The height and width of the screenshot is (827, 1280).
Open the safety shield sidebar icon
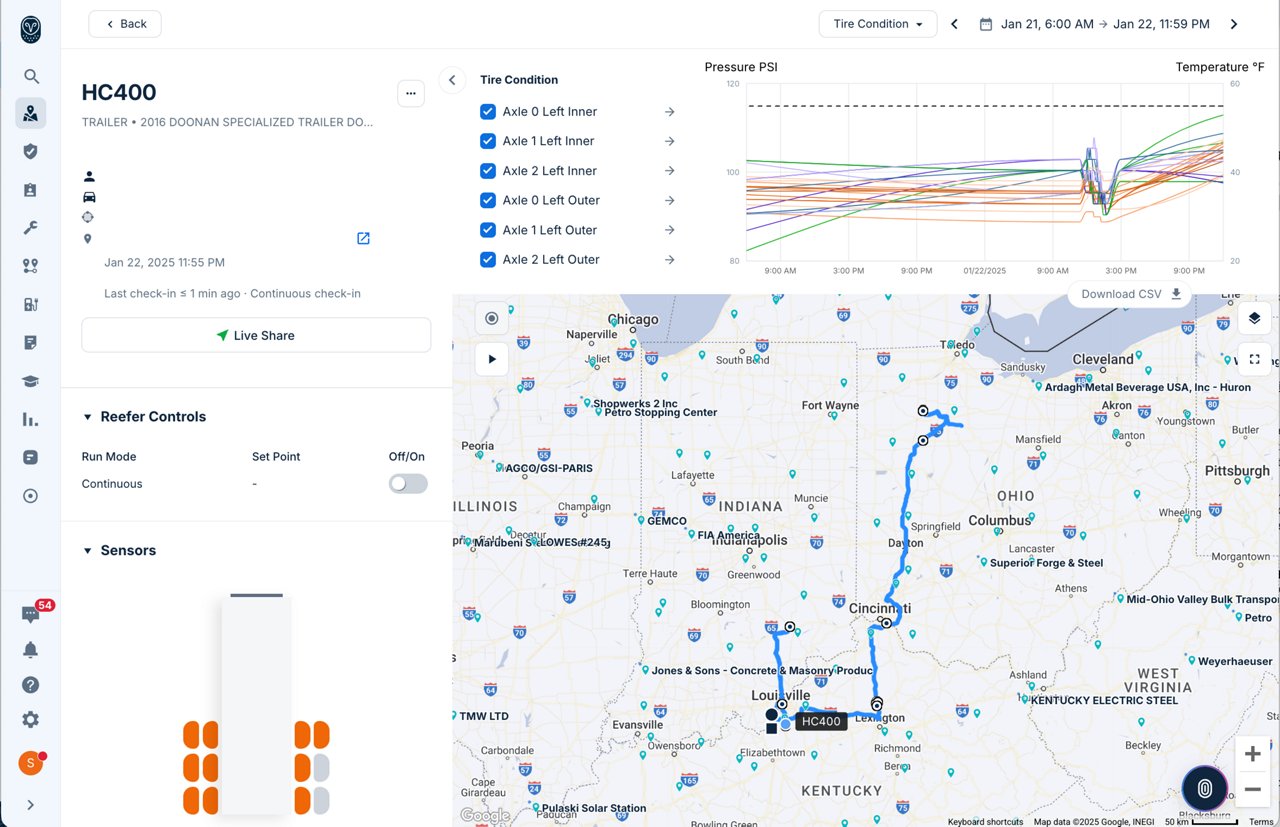tap(31, 151)
